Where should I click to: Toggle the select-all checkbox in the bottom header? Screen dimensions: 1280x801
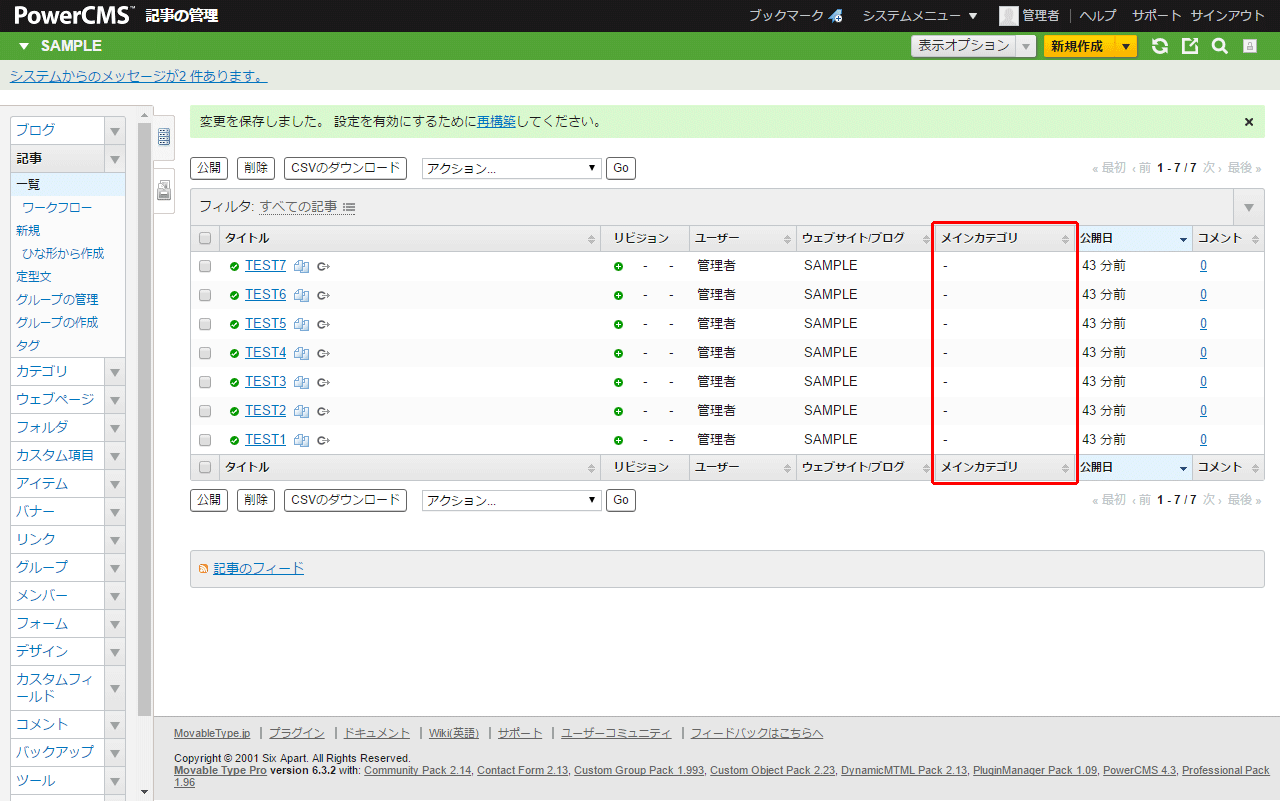coord(205,467)
